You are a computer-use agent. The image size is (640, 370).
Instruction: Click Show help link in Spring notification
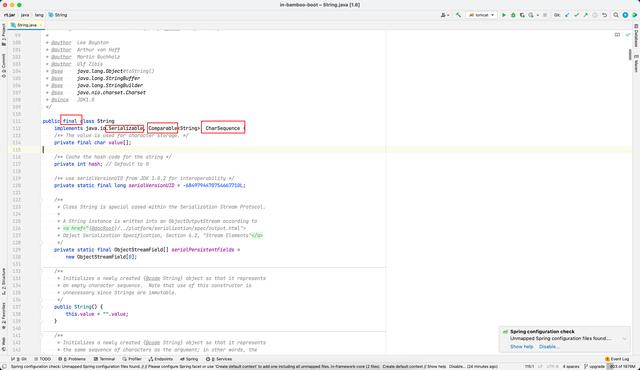click(521, 346)
